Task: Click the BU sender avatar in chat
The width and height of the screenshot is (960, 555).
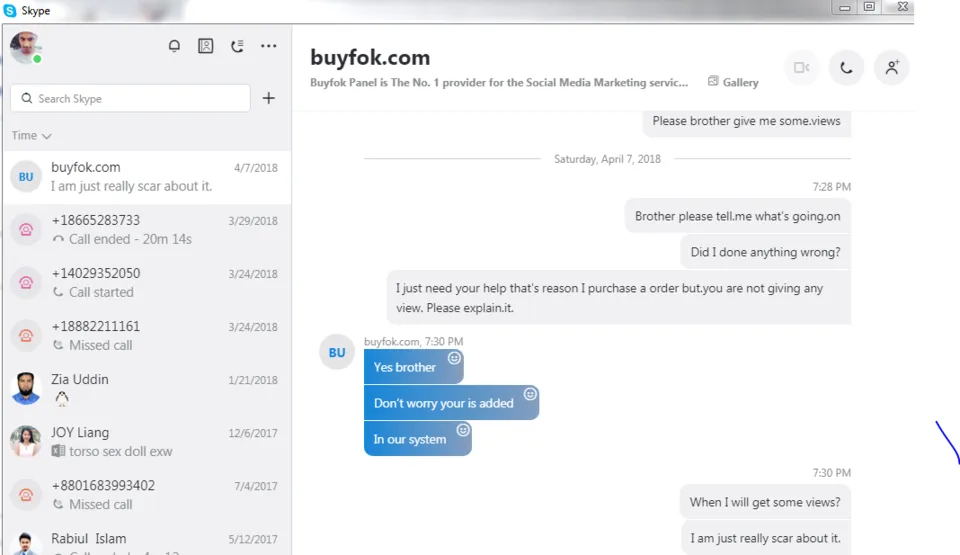Action: coord(337,352)
